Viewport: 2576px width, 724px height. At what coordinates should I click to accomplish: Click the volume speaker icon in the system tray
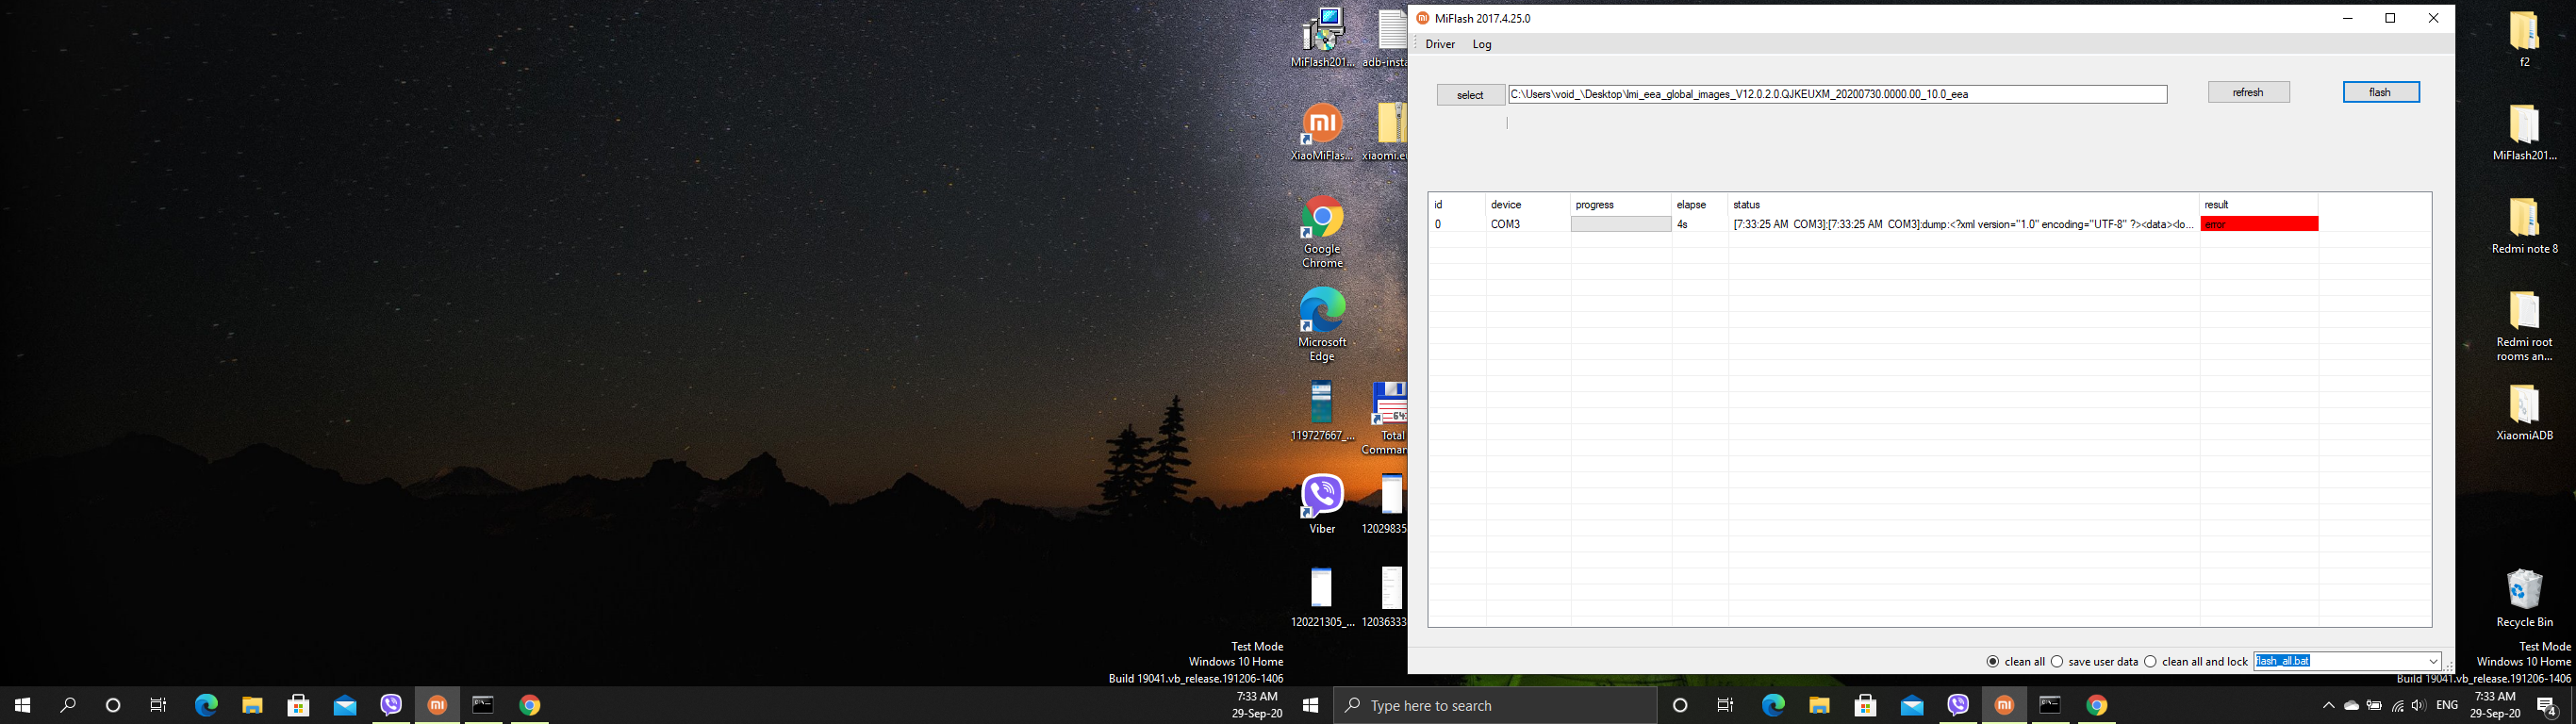click(x=2418, y=706)
